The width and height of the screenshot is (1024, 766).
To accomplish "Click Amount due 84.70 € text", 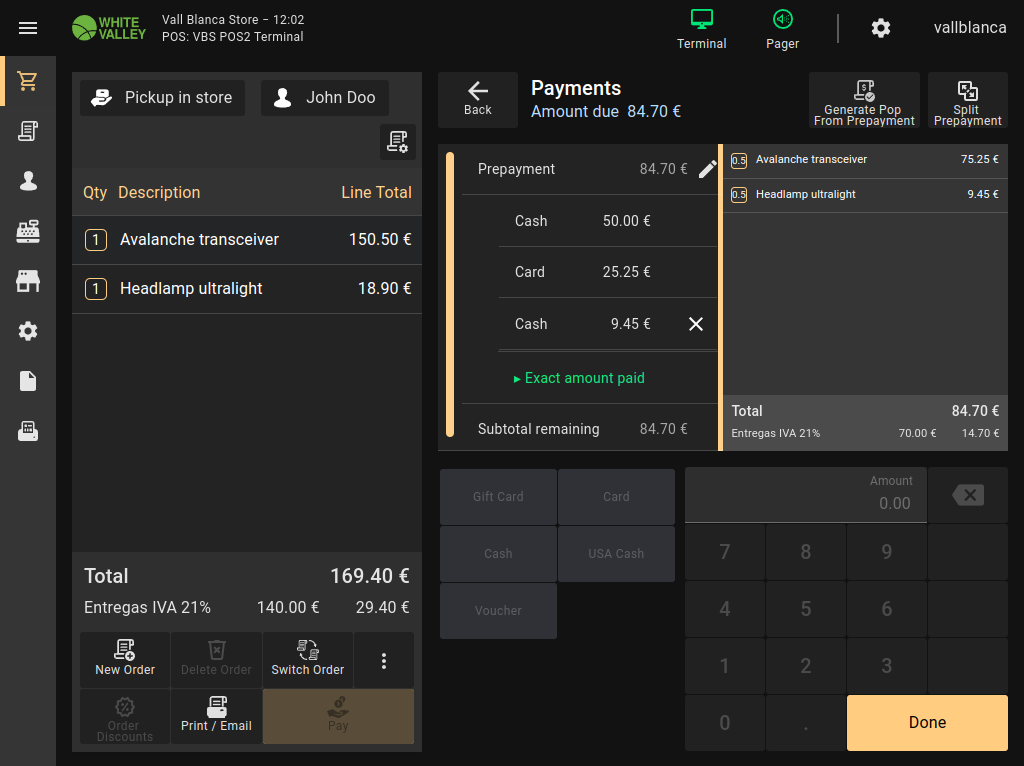I will click(x=605, y=112).
